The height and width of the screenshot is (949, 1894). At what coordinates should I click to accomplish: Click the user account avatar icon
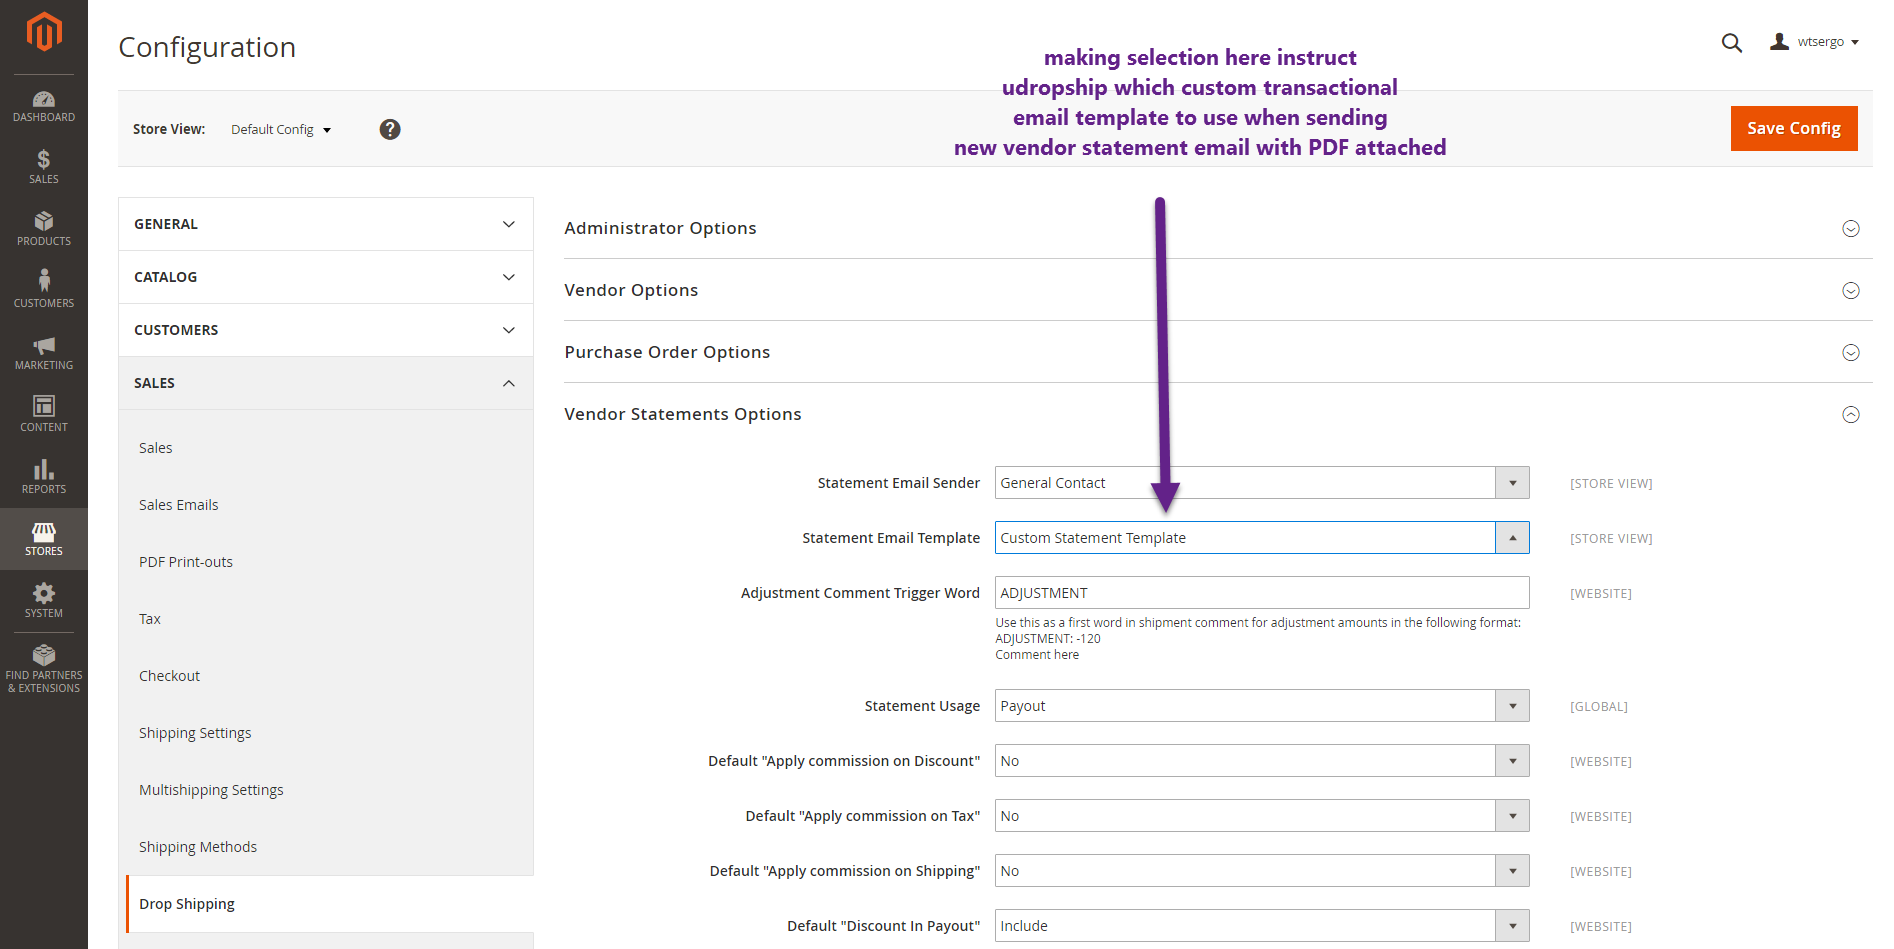coord(1779,42)
